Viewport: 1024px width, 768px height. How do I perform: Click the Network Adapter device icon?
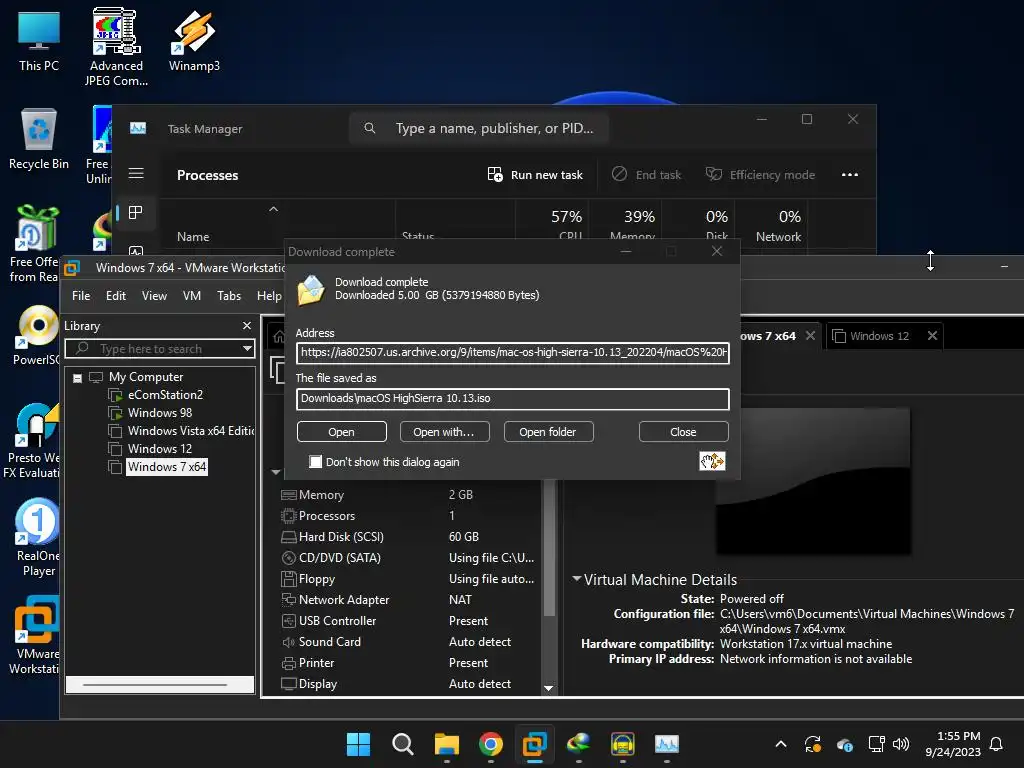(x=289, y=600)
